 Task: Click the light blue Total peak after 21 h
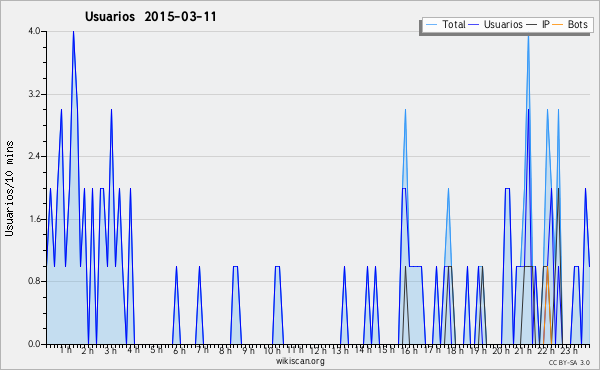(x=528, y=37)
